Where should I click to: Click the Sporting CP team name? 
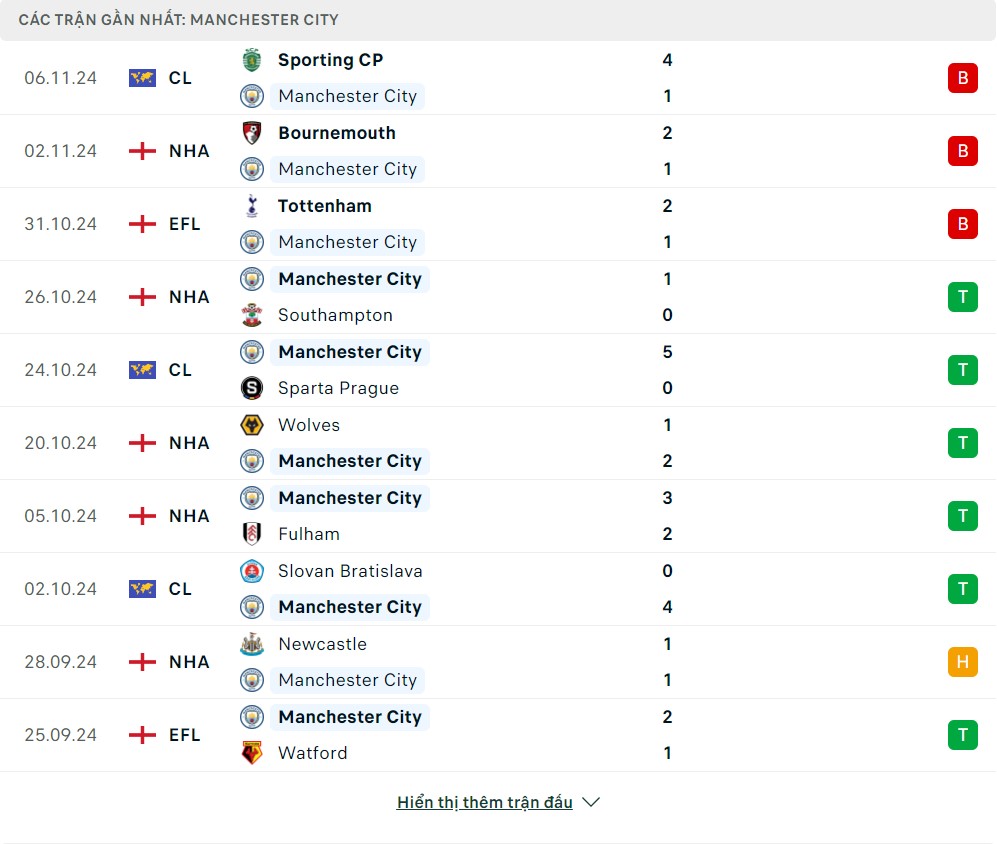pyautogui.click(x=330, y=60)
